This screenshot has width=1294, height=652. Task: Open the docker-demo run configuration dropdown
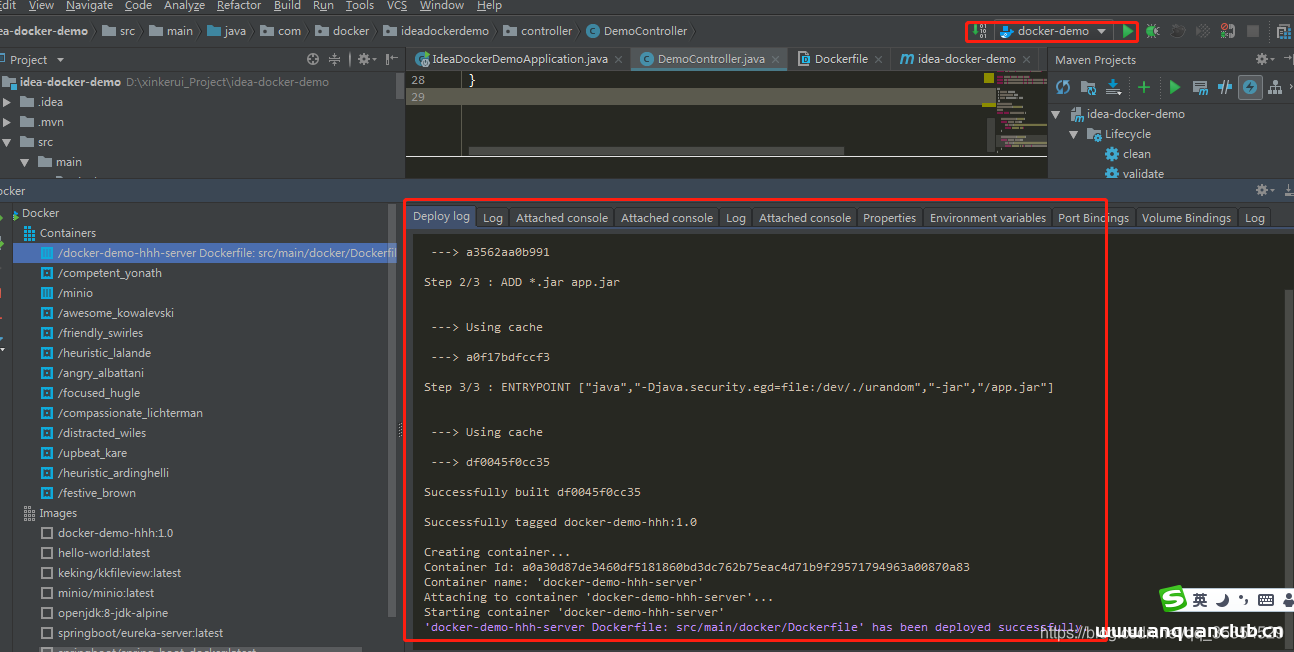tap(1101, 31)
